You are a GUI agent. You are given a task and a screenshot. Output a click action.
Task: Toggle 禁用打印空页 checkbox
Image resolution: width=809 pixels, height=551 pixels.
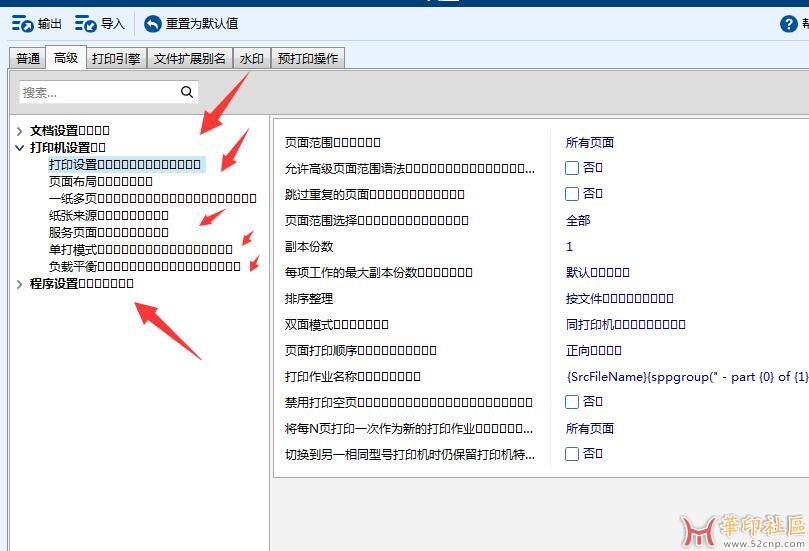(572, 402)
